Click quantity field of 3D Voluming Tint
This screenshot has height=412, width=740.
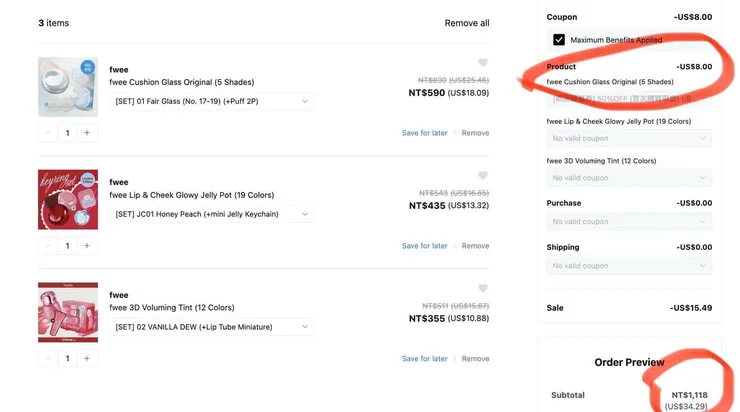pos(68,359)
